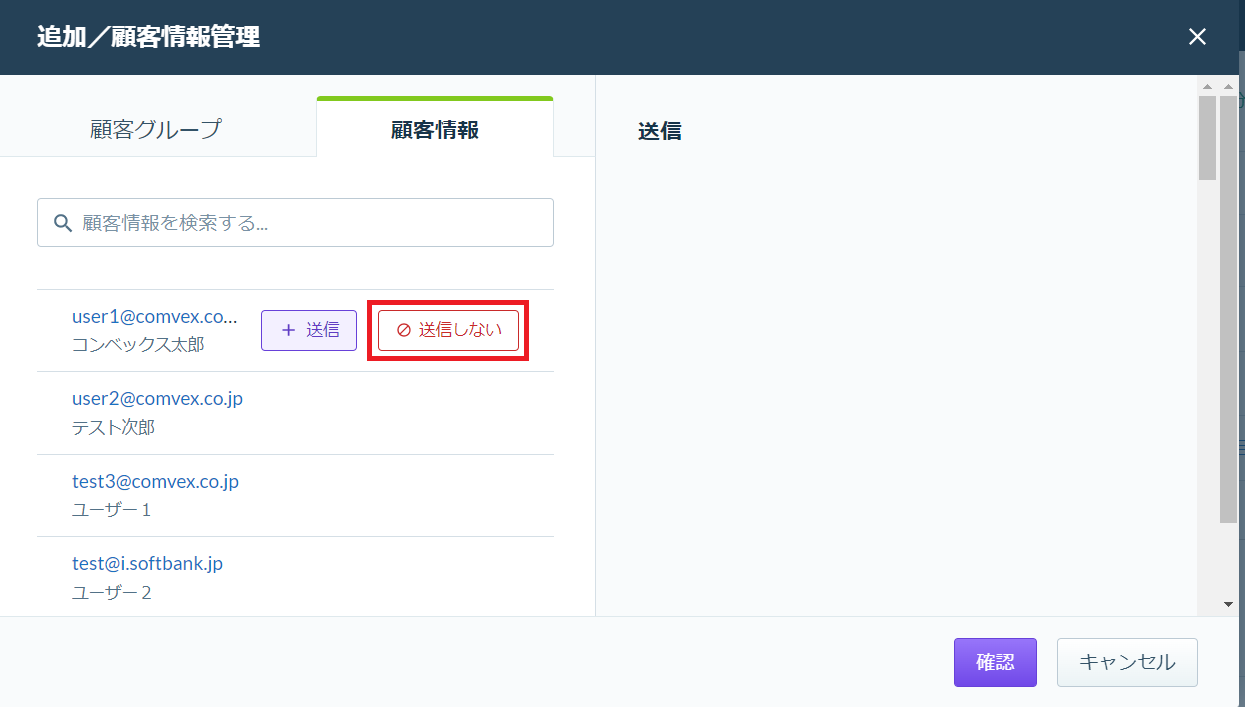Click 送信 button for user1

[309, 330]
